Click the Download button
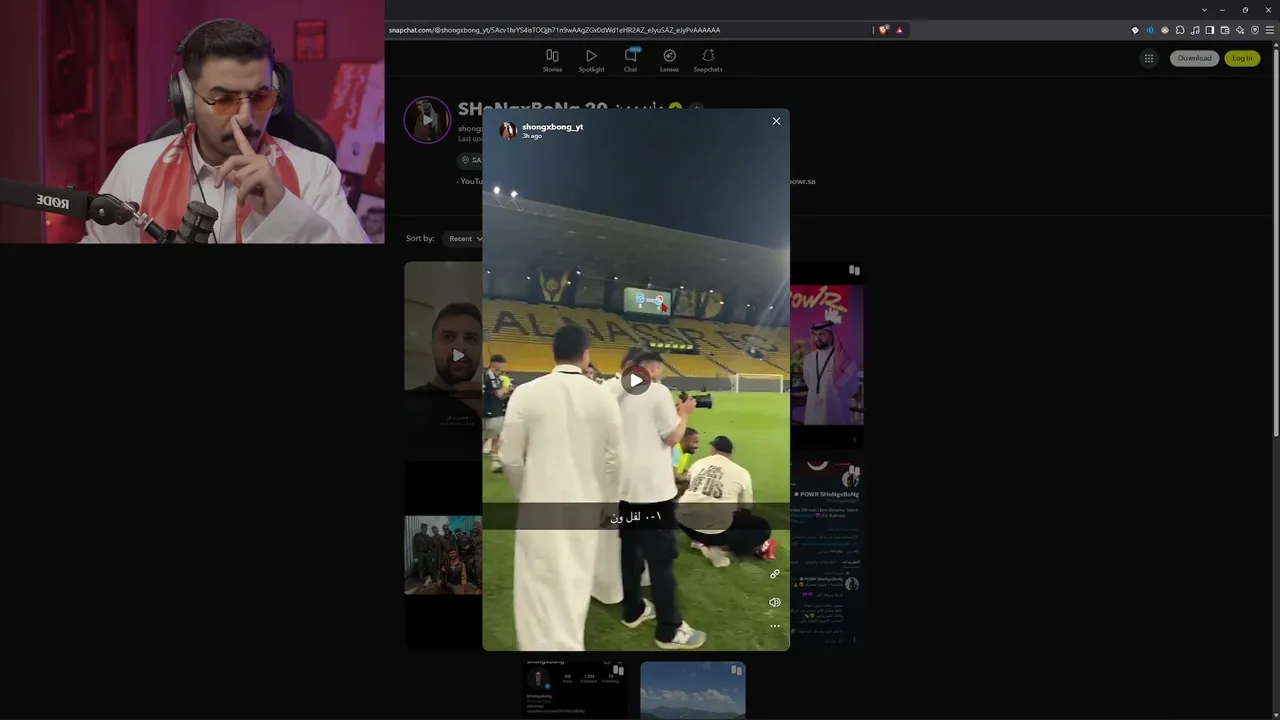Viewport: 1280px width, 720px height. click(1194, 58)
